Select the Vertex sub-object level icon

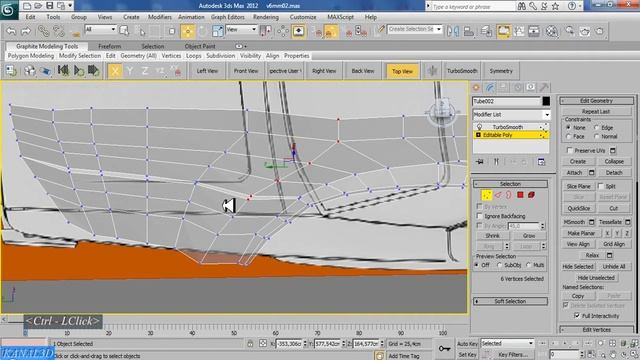[x=486, y=195]
